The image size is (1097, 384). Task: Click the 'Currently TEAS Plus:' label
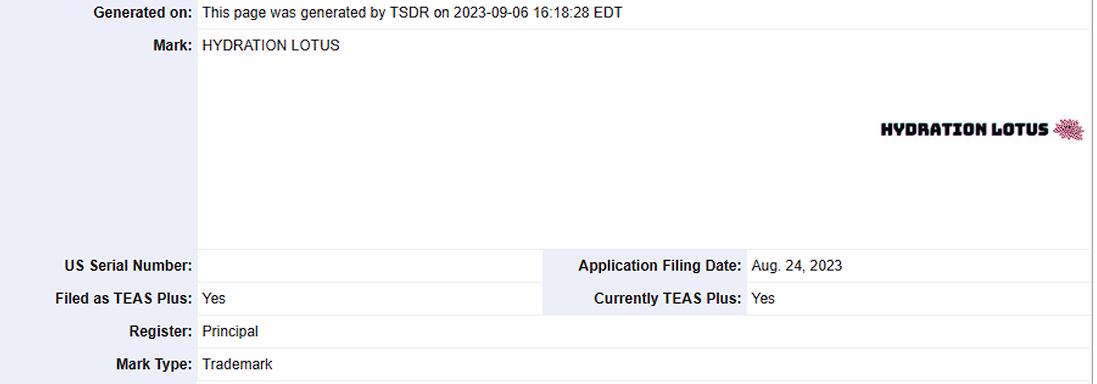tap(667, 299)
